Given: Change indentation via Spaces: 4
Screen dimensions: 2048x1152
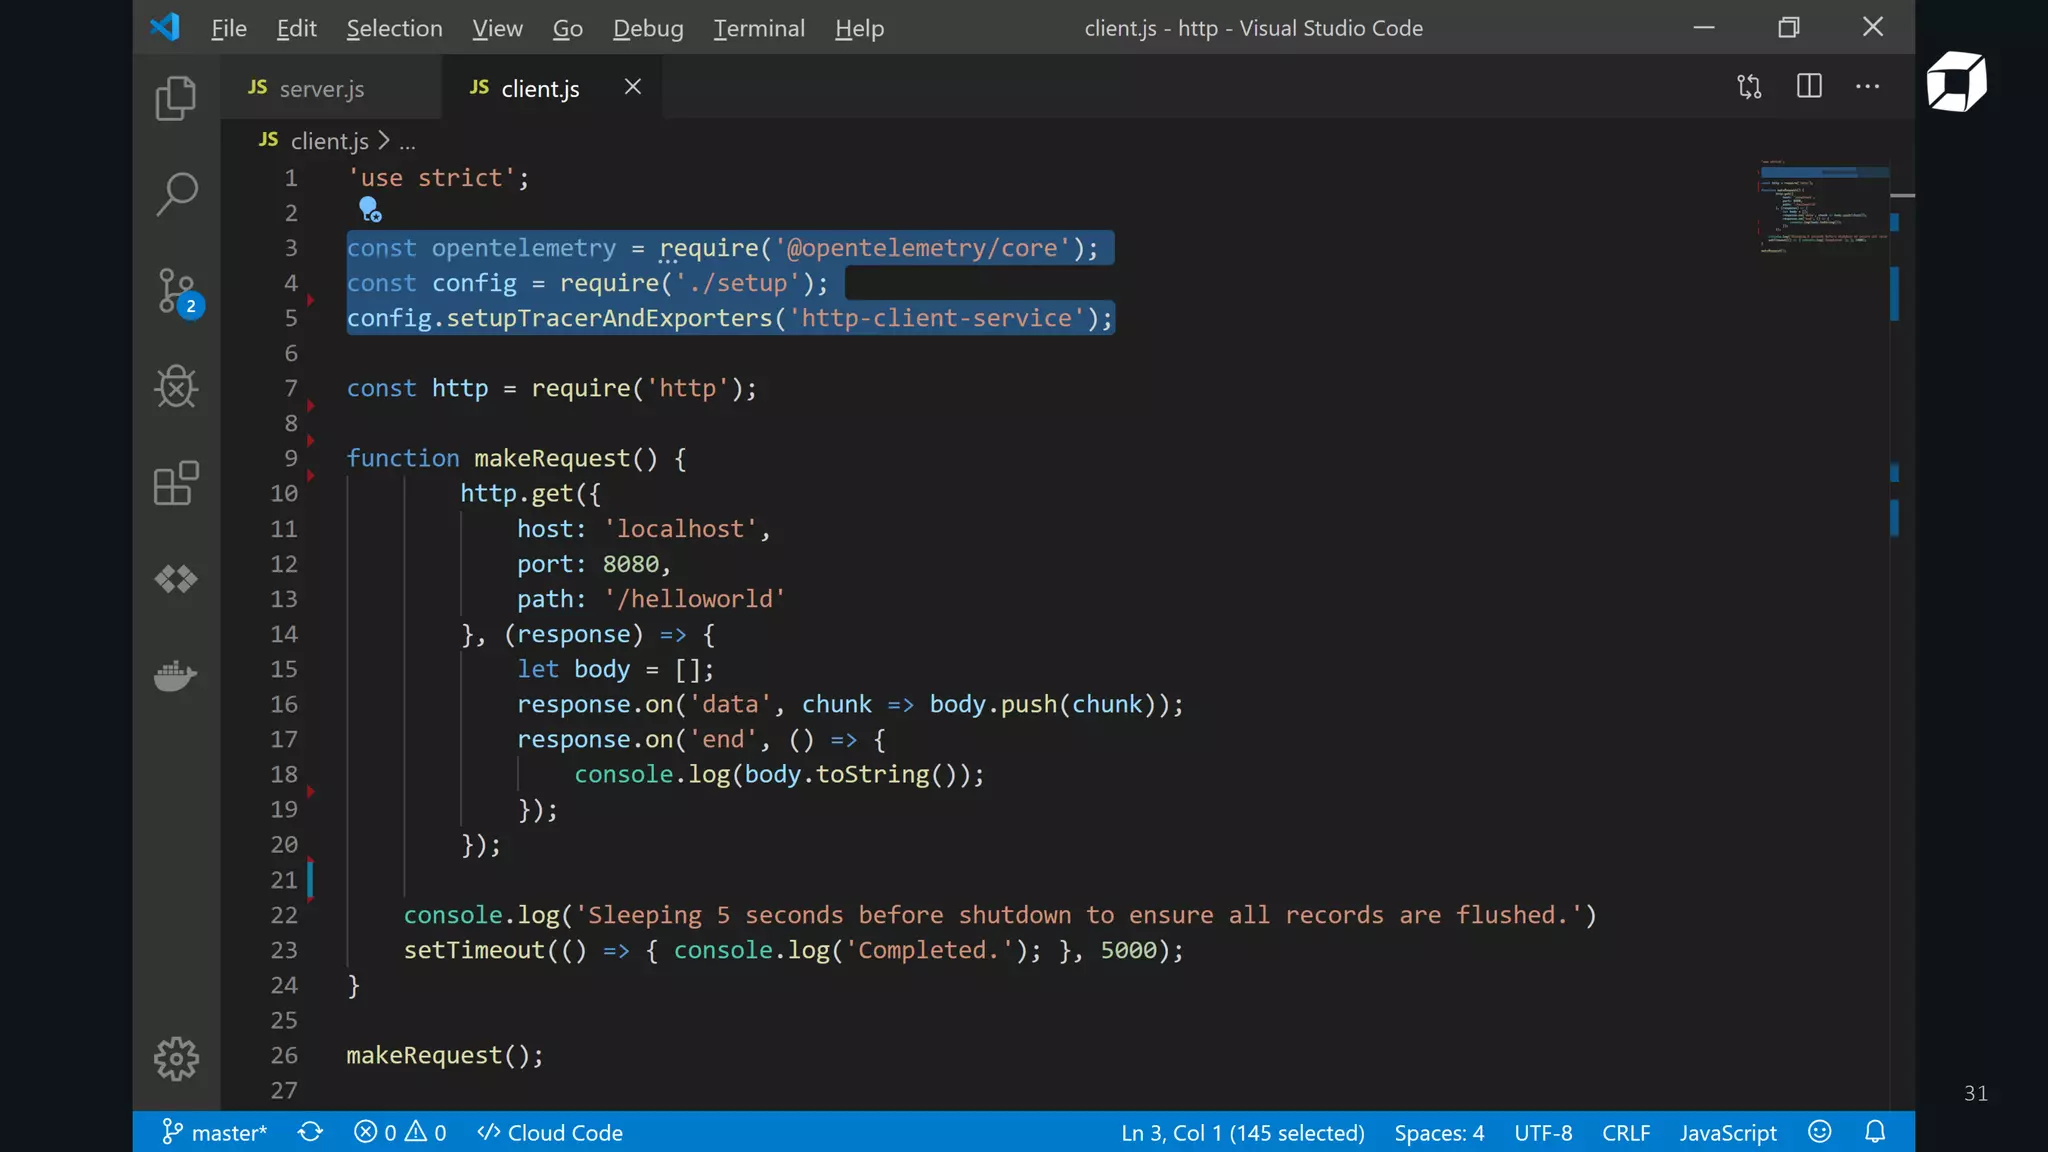Looking at the screenshot, I should pyautogui.click(x=1439, y=1132).
